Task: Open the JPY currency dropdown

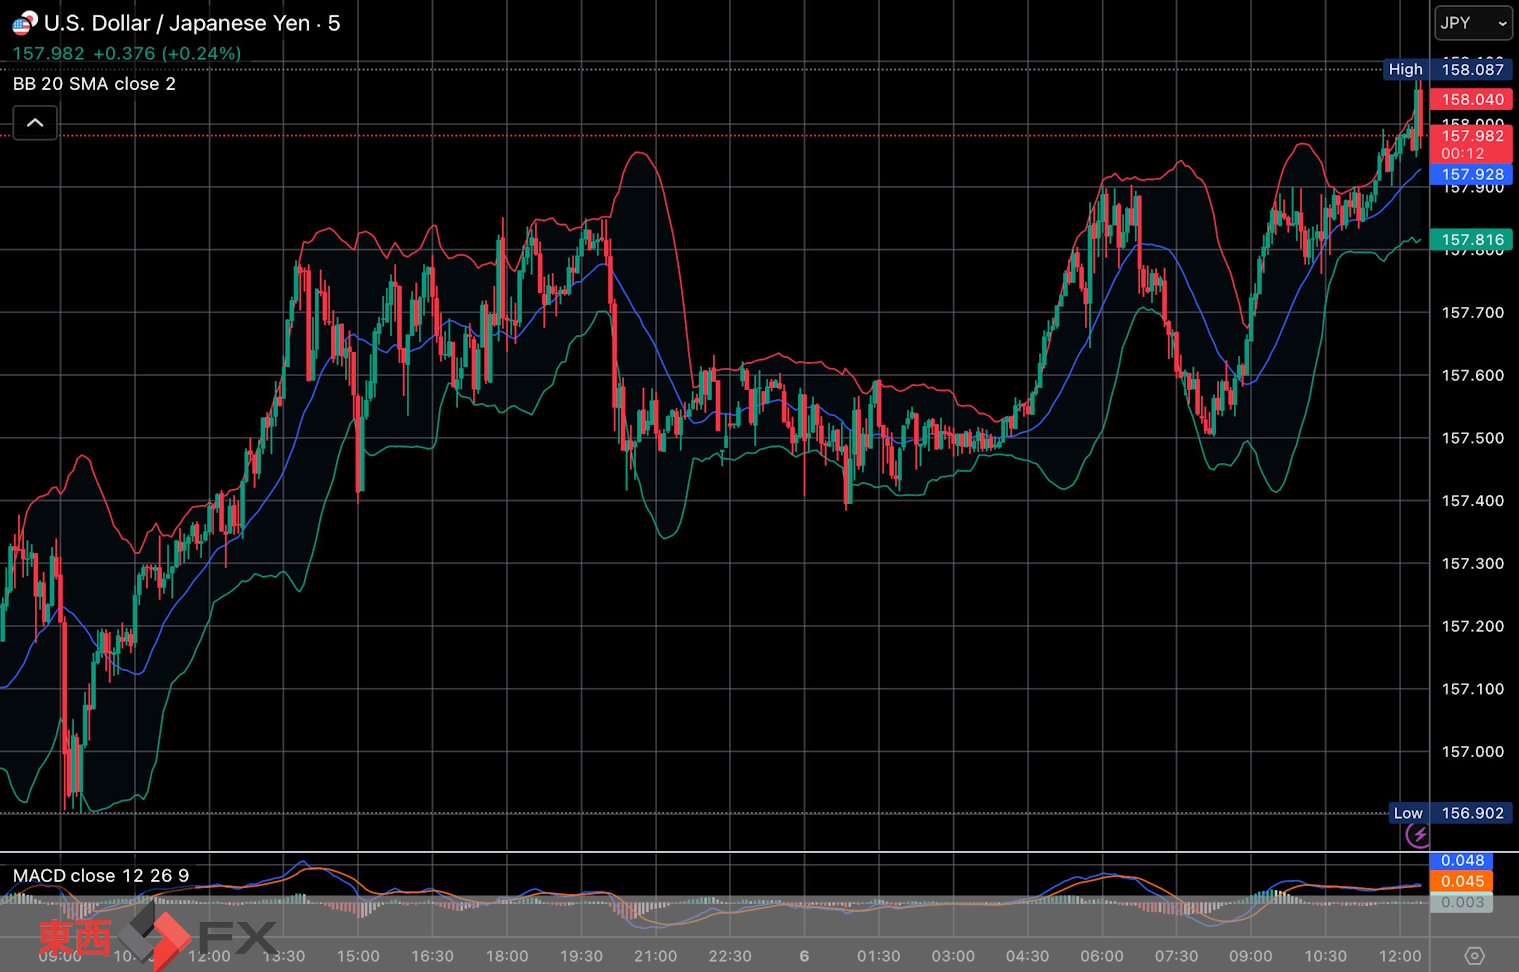Action: [1473, 23]
